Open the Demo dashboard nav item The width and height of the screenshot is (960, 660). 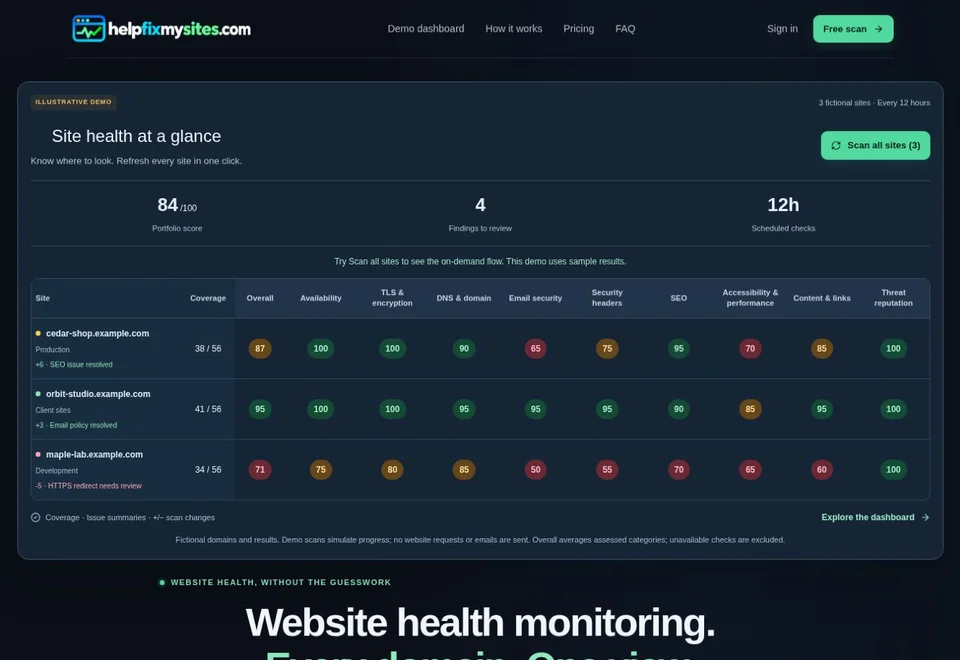coord(426,29)
